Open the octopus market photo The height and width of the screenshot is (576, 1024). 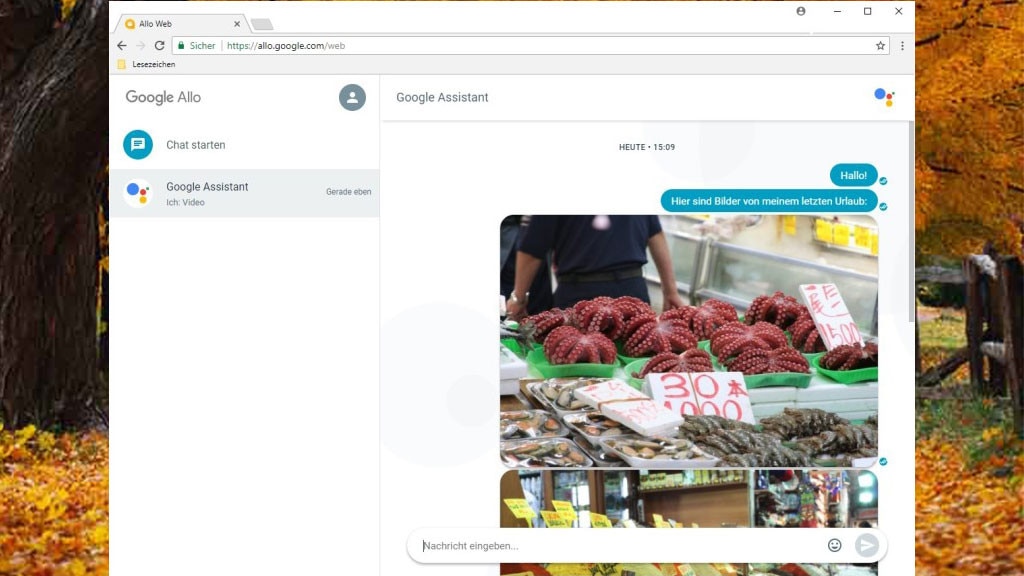click(x=690, y=340)
